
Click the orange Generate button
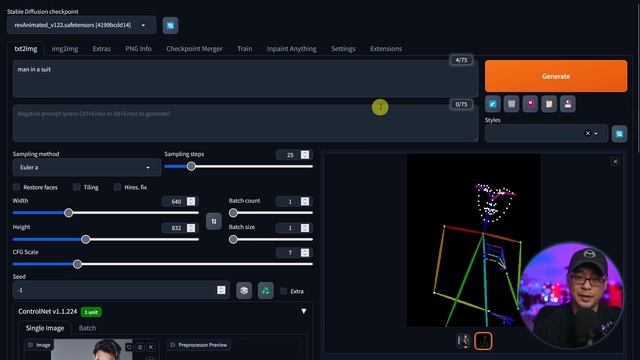(x=556, y=76)
